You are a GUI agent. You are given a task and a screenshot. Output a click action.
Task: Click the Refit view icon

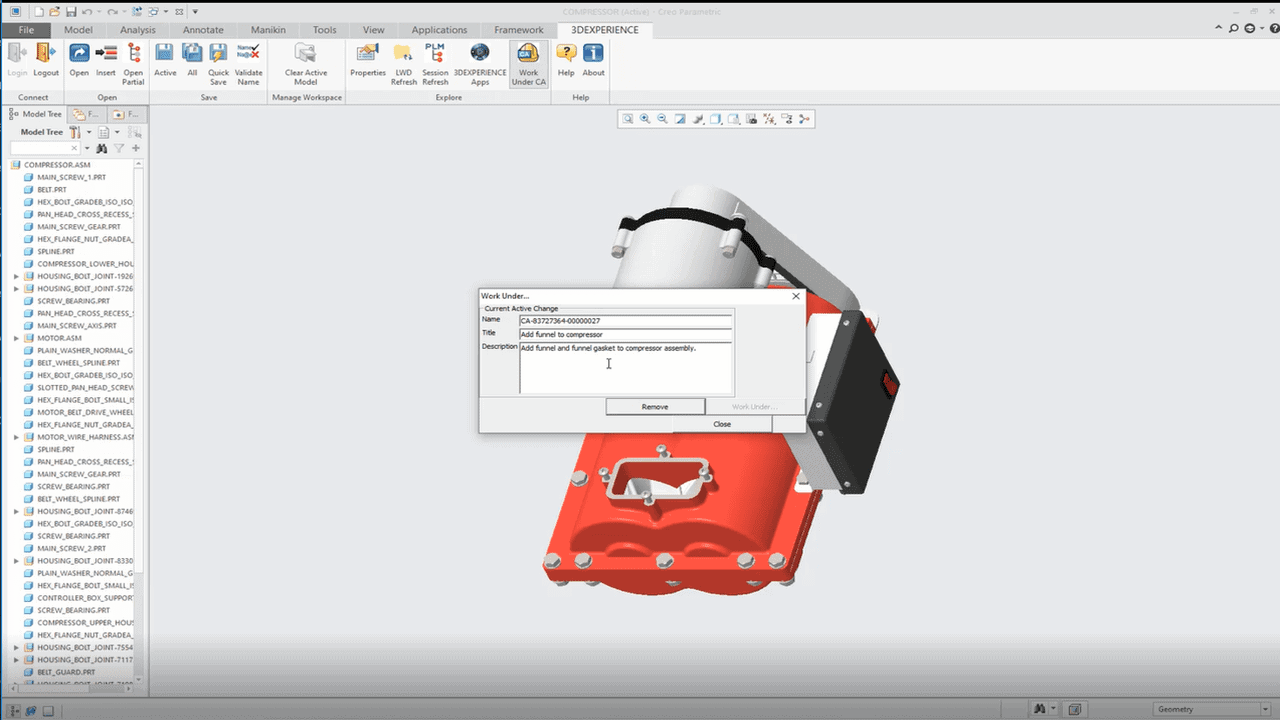point(628,119)
